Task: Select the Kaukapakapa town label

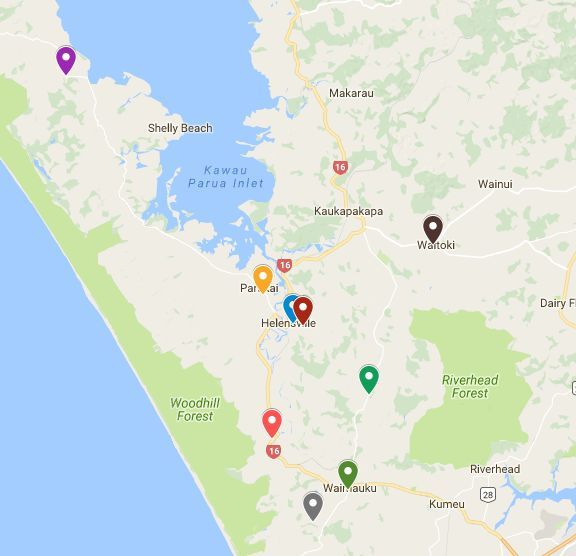Action: click(348, 211)
